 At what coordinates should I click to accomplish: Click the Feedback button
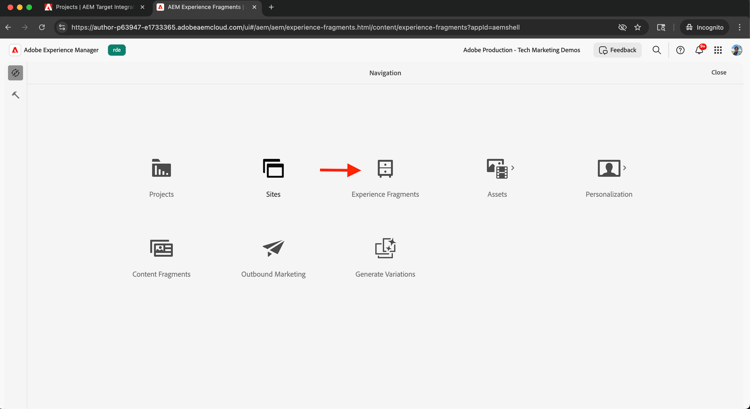point(618,50)
